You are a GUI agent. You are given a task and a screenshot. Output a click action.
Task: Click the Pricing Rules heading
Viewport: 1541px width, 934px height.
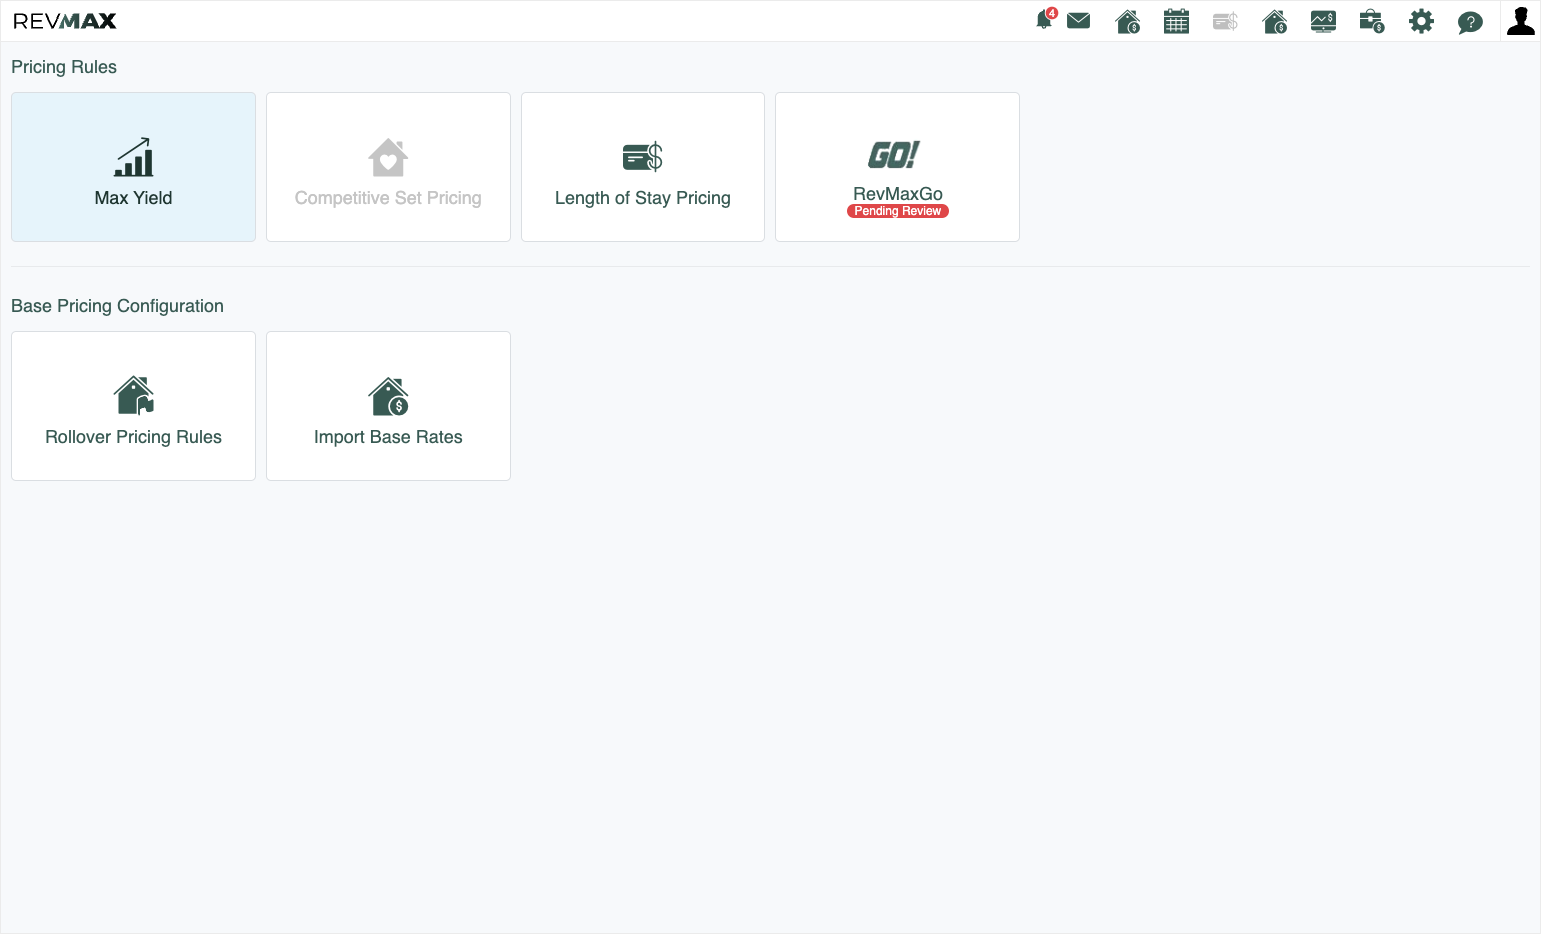[64, 67]
